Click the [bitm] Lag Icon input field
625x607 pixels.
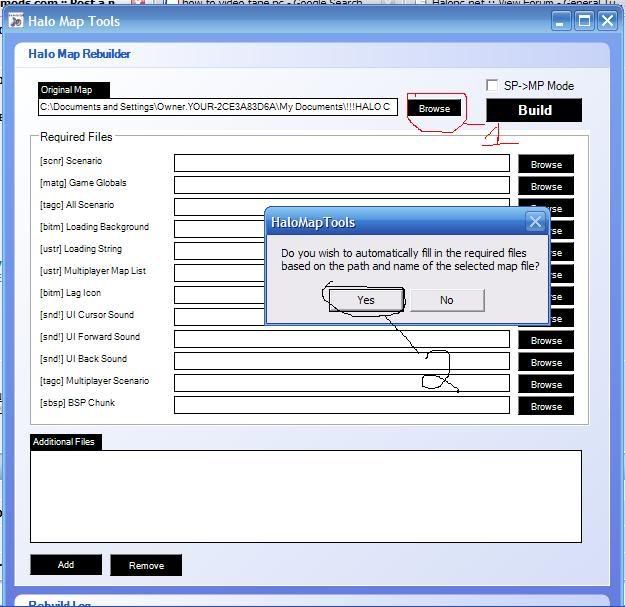tap(220, 295)
